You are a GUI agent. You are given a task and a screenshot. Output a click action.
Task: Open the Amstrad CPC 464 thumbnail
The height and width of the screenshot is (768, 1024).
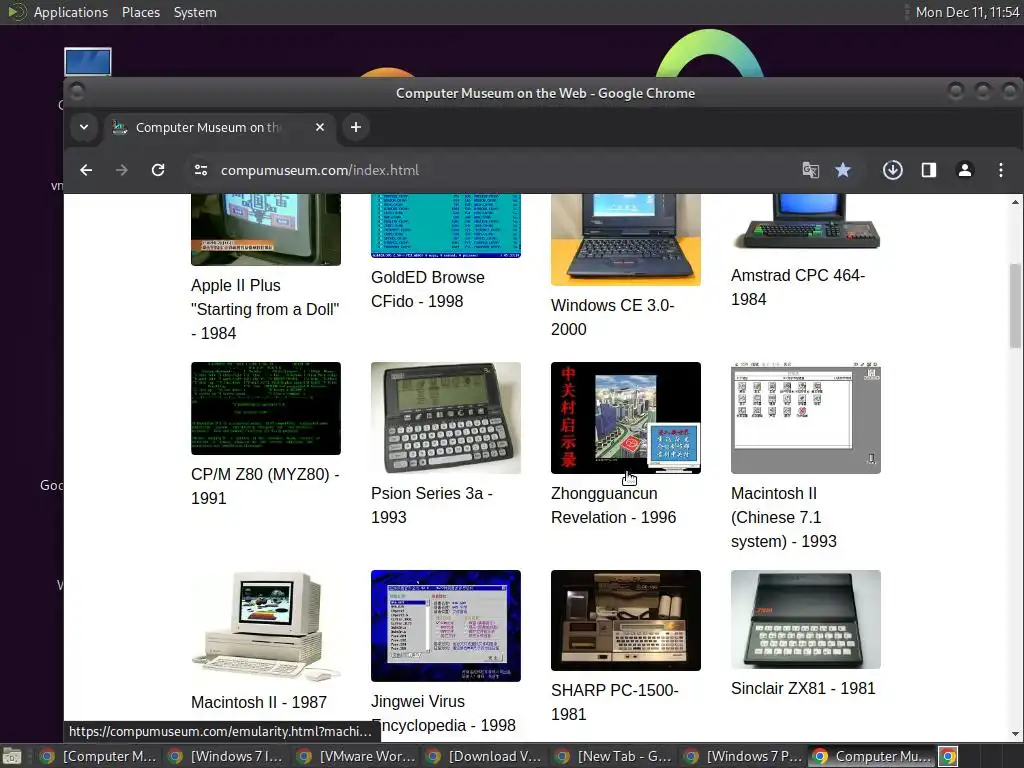pyautogui.click(x=806, y=221)
